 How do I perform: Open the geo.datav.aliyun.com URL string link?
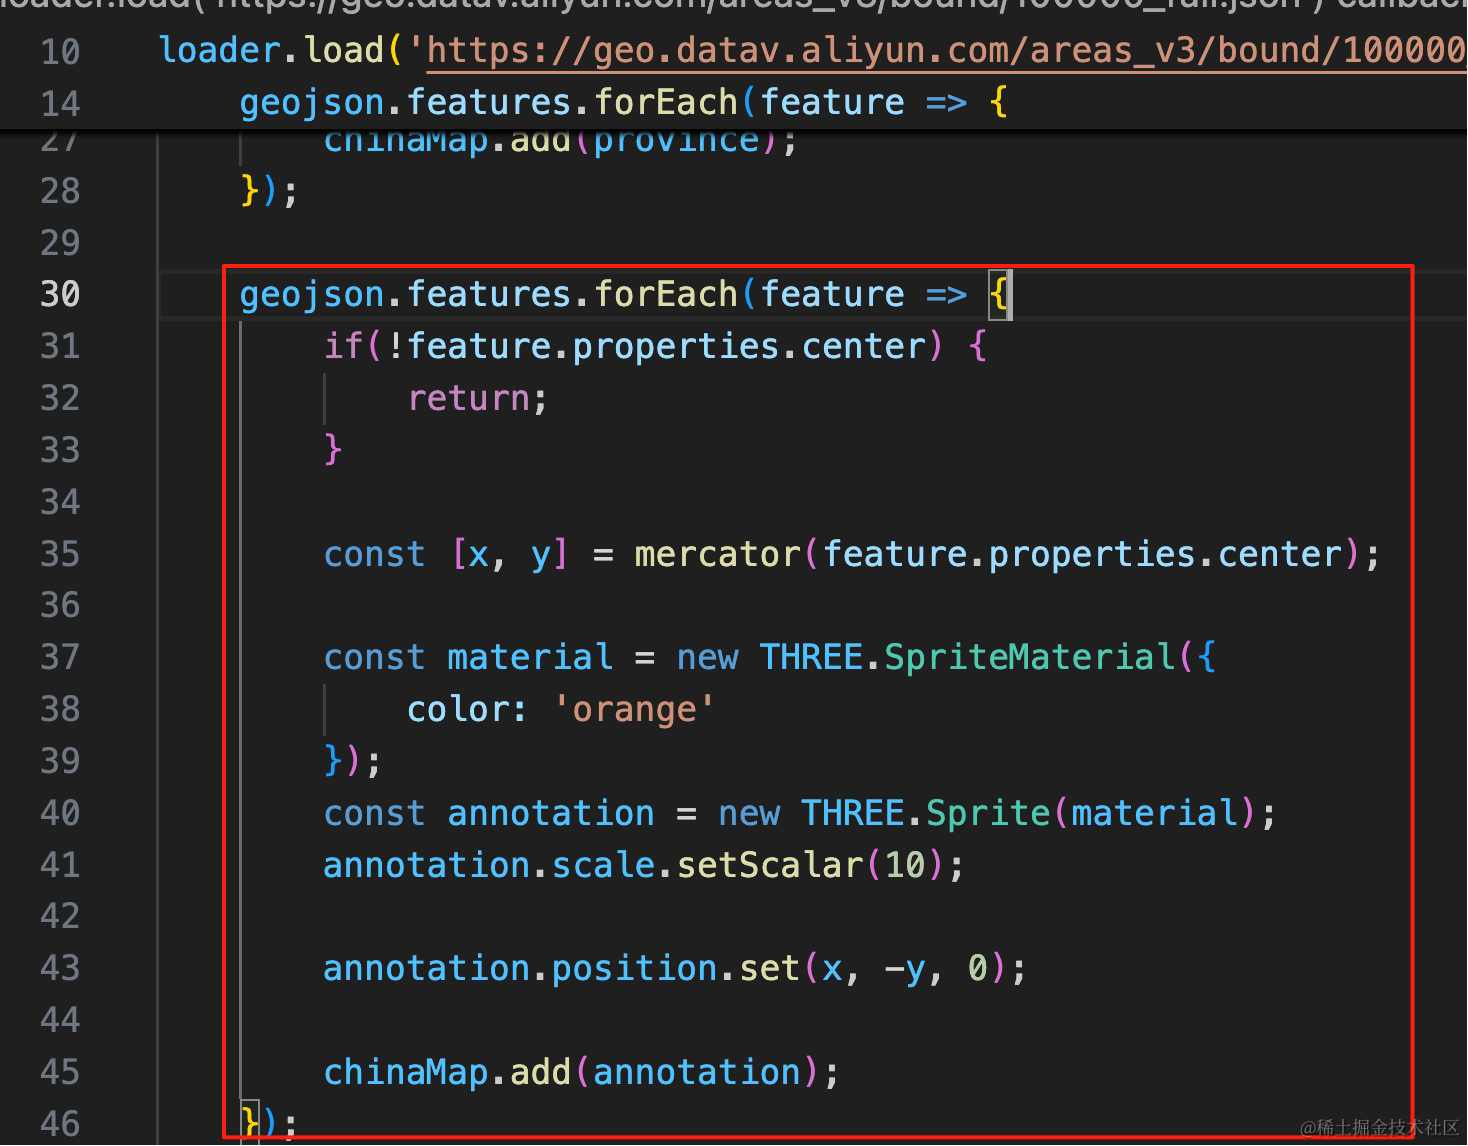(x=946, y=50)
